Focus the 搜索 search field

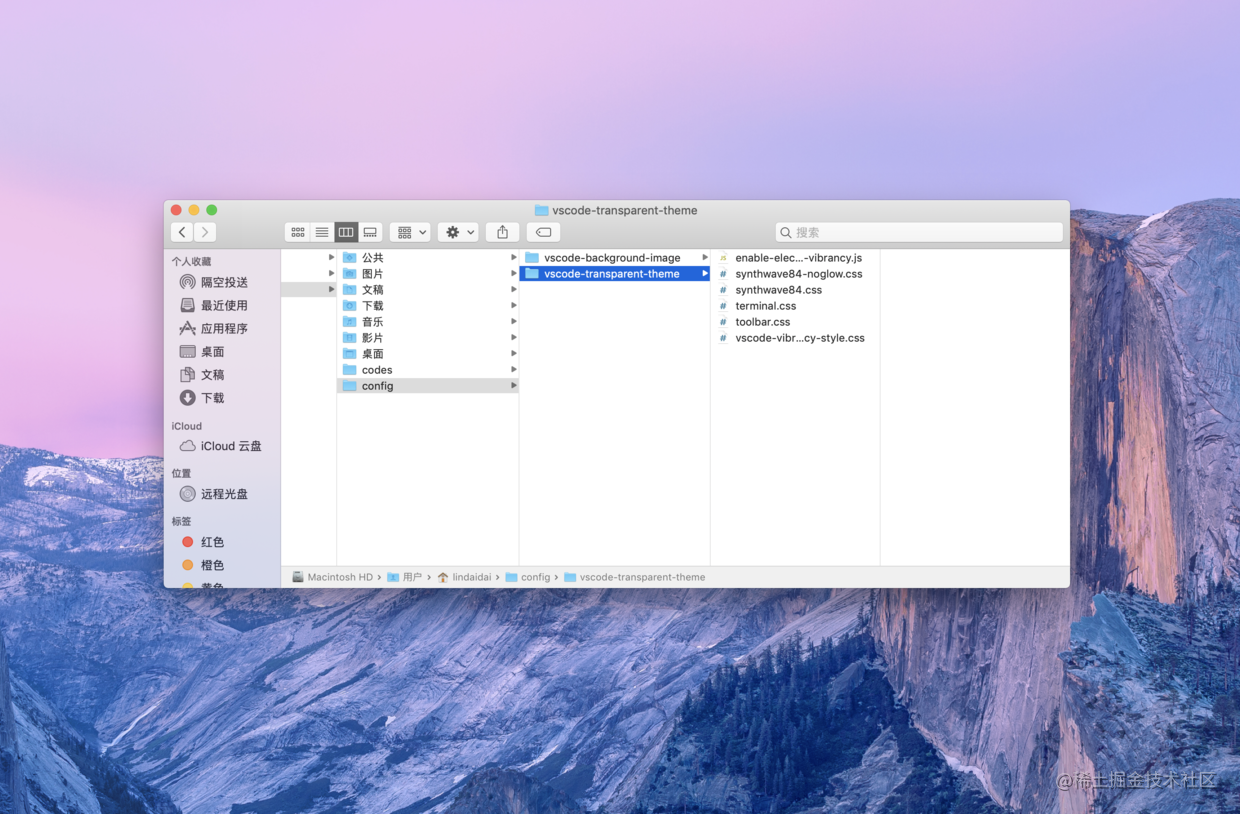[919, 232]
